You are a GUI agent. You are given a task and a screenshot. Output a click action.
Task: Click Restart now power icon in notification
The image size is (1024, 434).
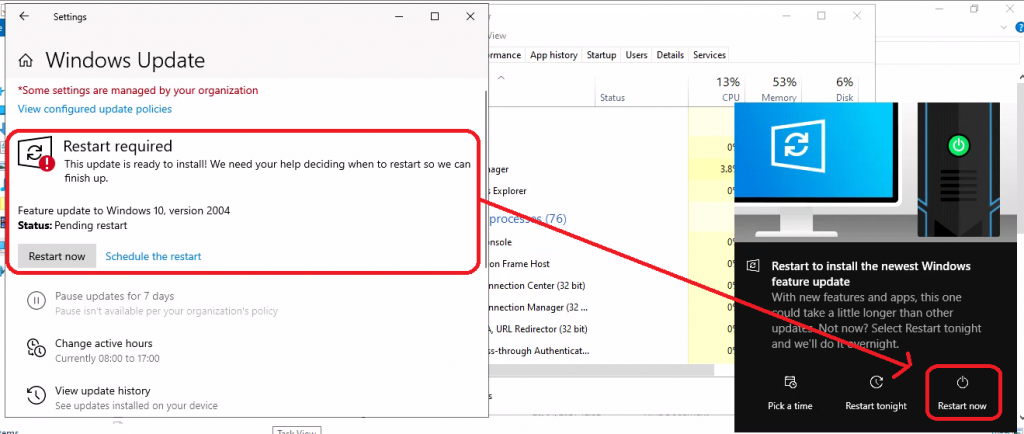coord(962,382)
